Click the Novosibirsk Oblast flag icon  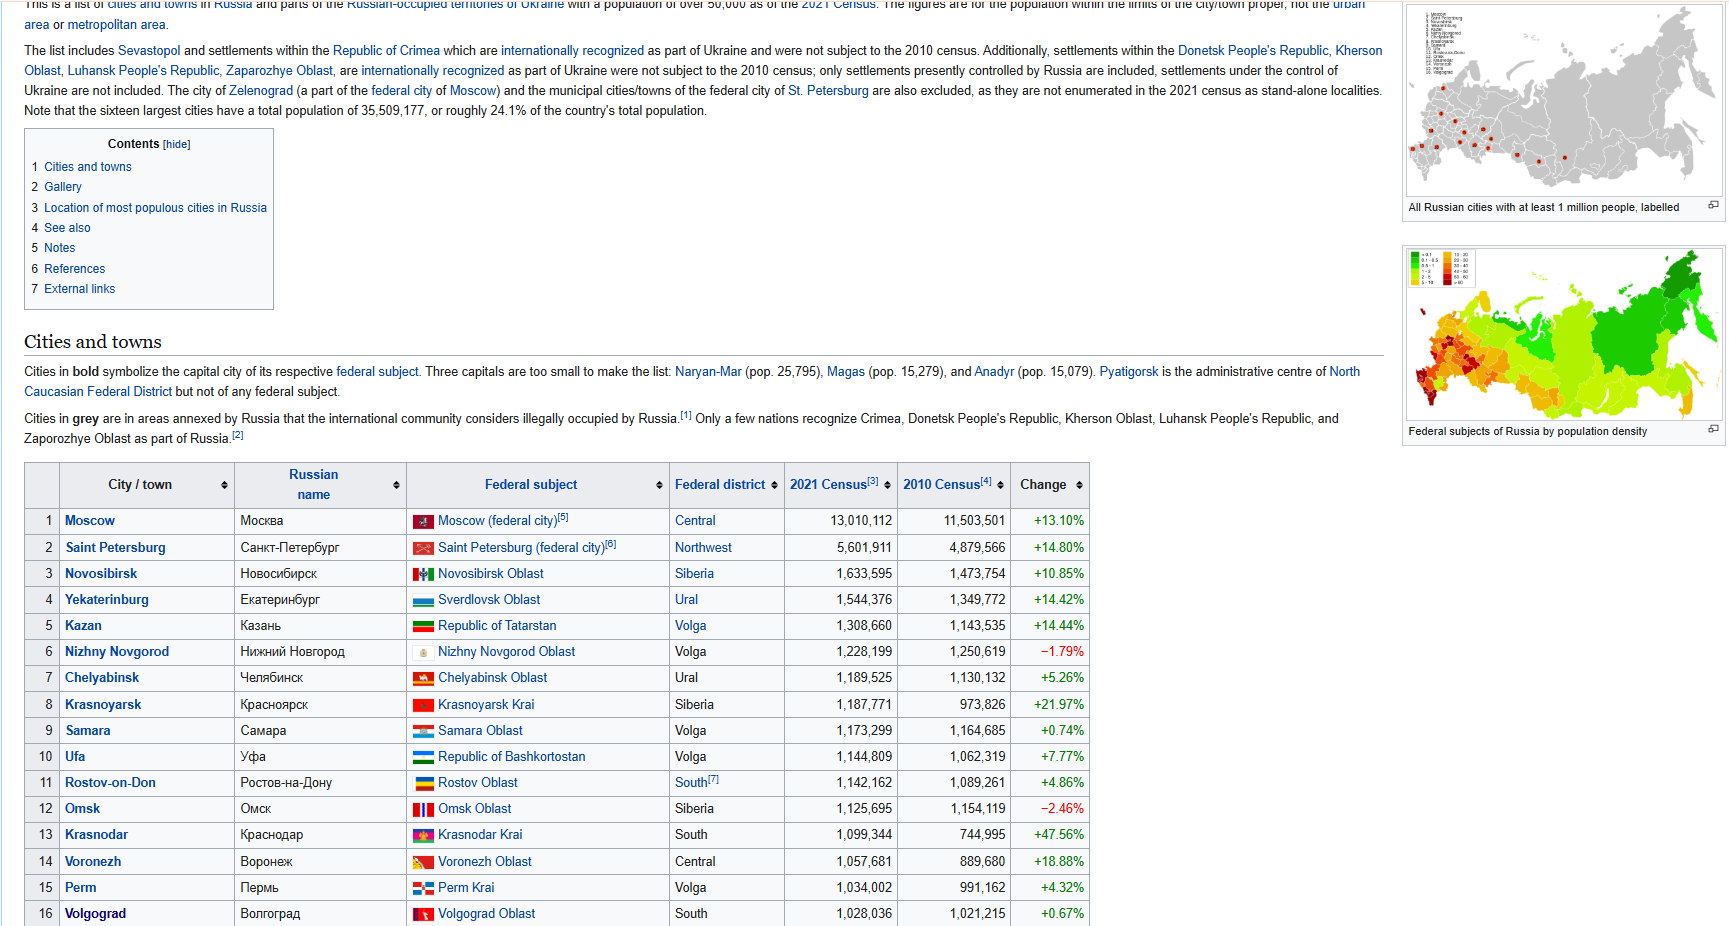point(423,574)
